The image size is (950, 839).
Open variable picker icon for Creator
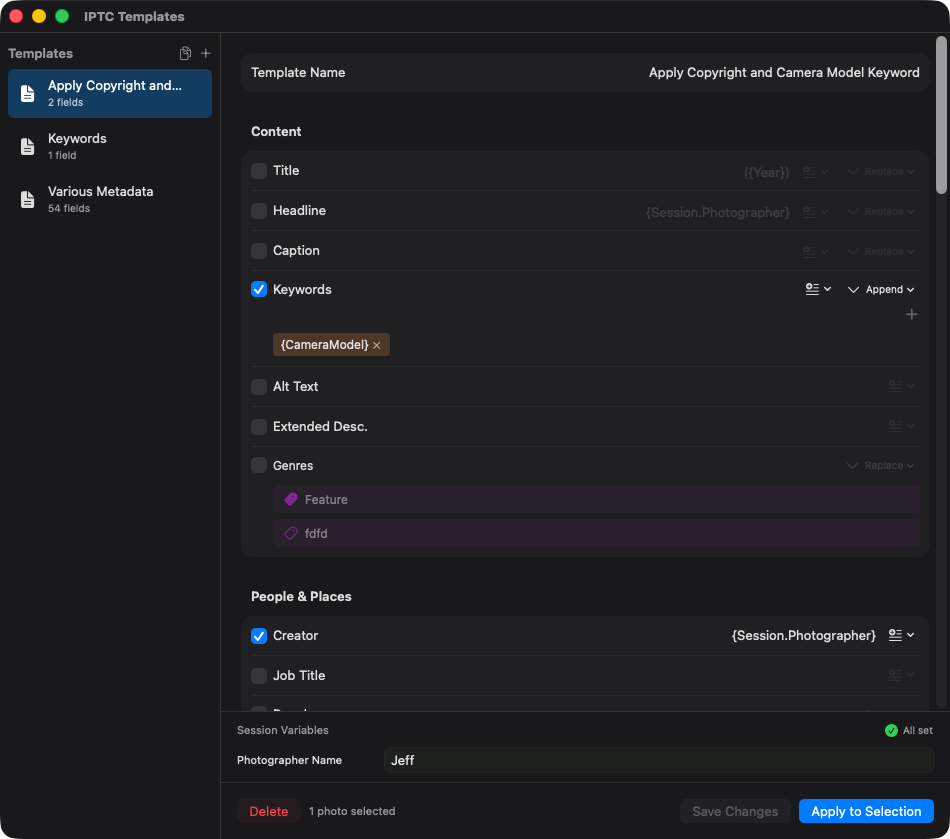click(902, 635)
